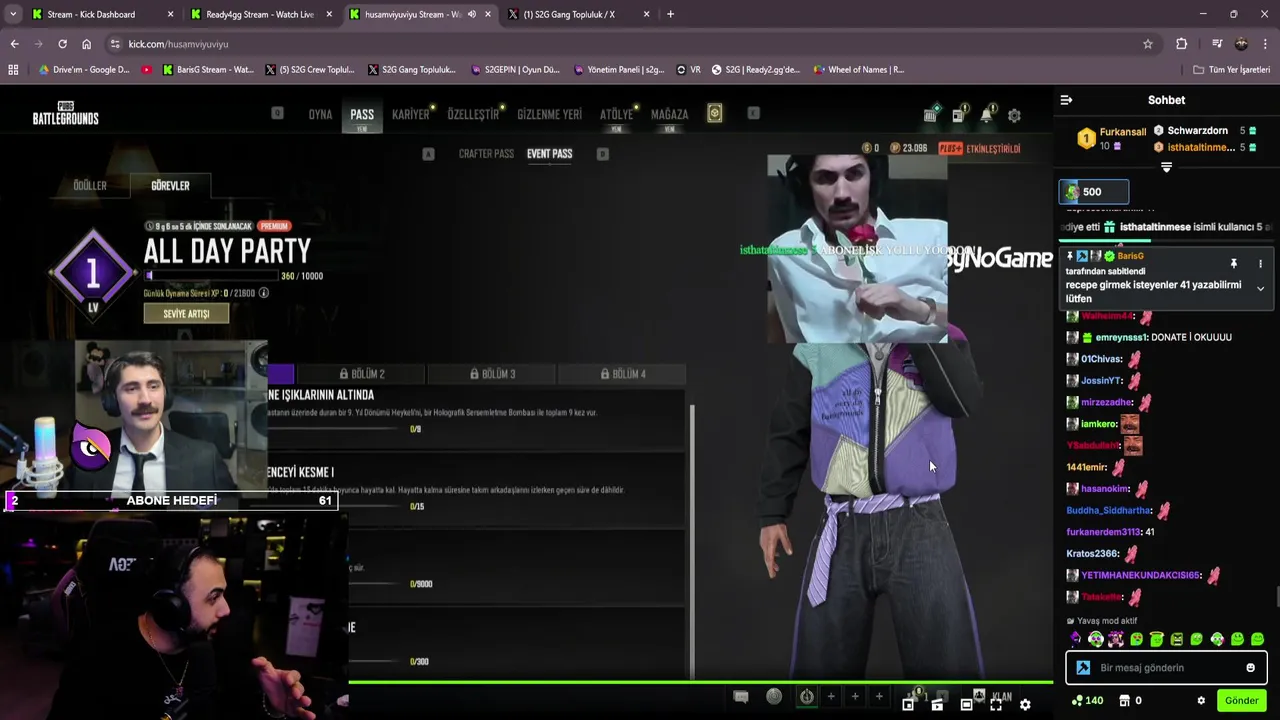Click Schwarzdorn in gift leaderboard
The image size is (1280, 720).
[x=1197, y=131]
